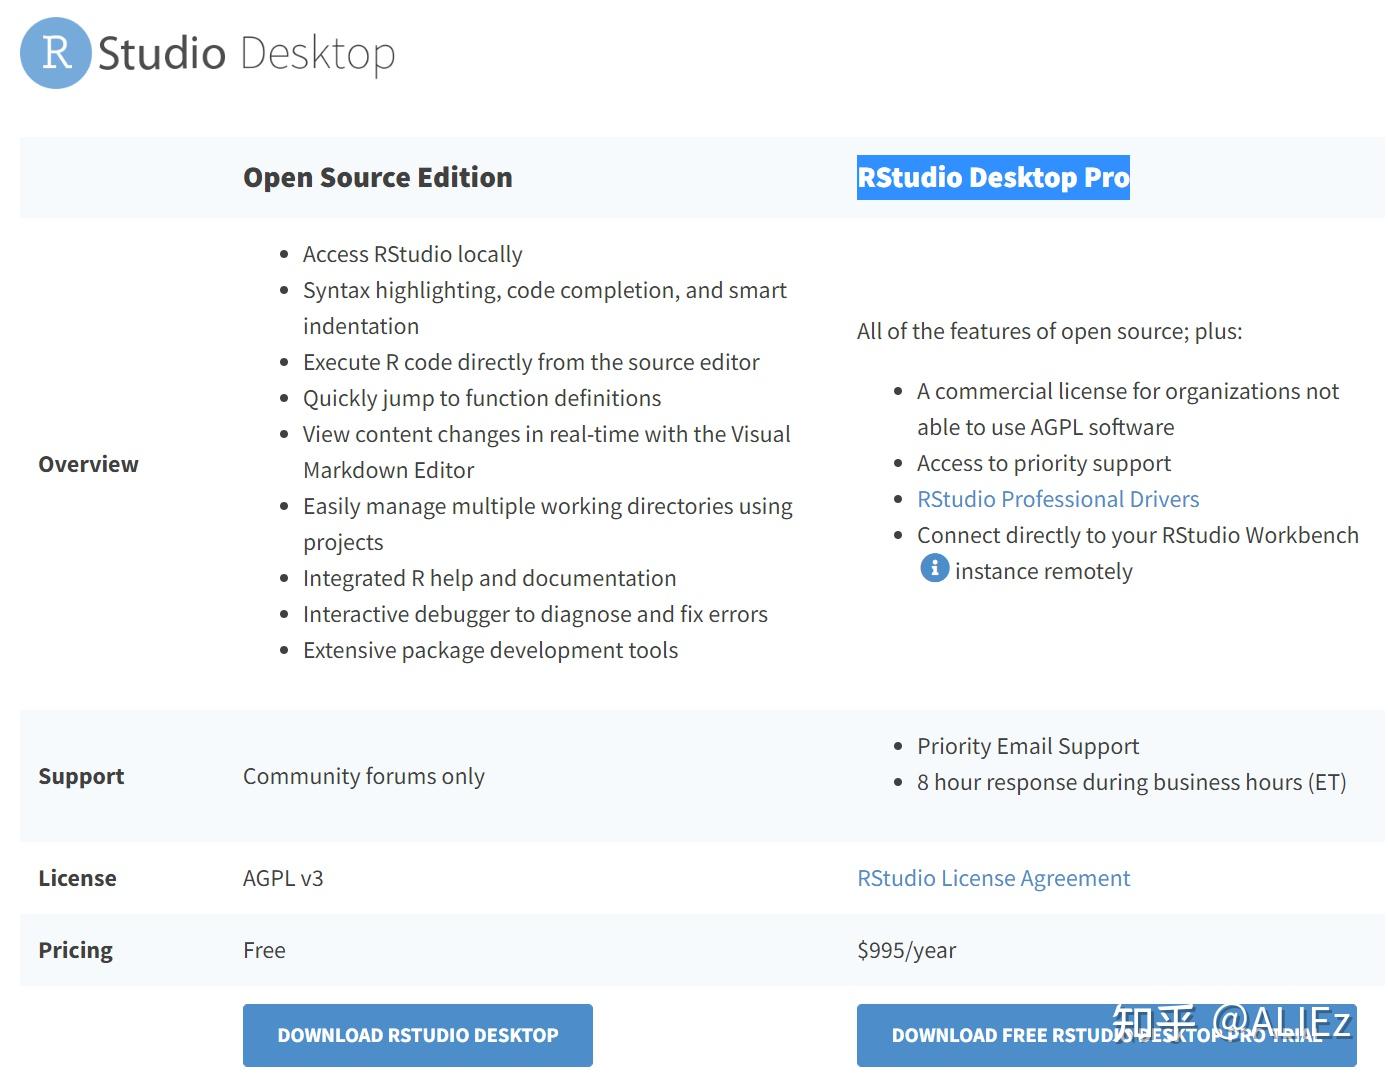Open the RStudio Professional Drivers link
The image size is (1388, 1081).
click(x=1057, y=498)
